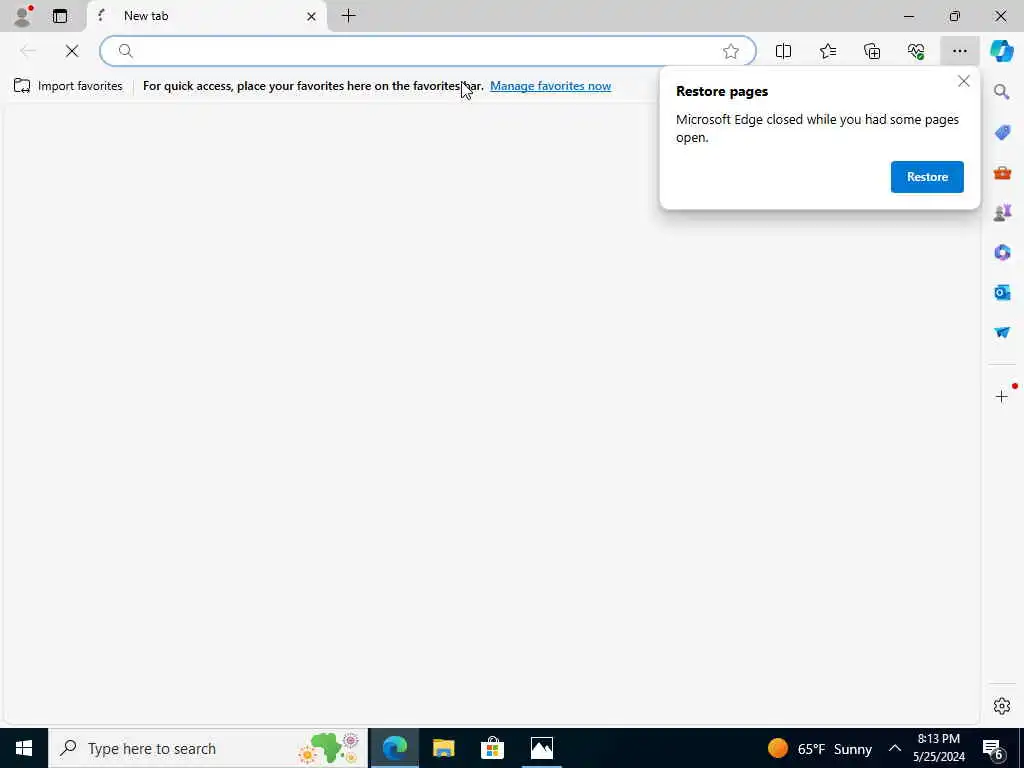The width and height of the screenshot is (1024, 768).
Task: Click the Restore button
Action: pyautogui.click(x=927, y=177)
